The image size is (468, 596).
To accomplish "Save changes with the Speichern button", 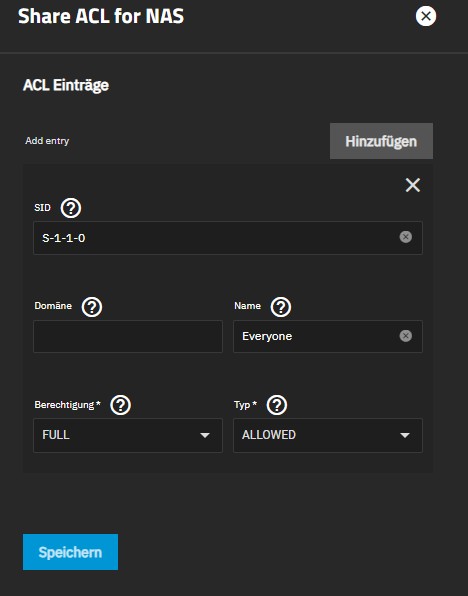I will 70,552.
